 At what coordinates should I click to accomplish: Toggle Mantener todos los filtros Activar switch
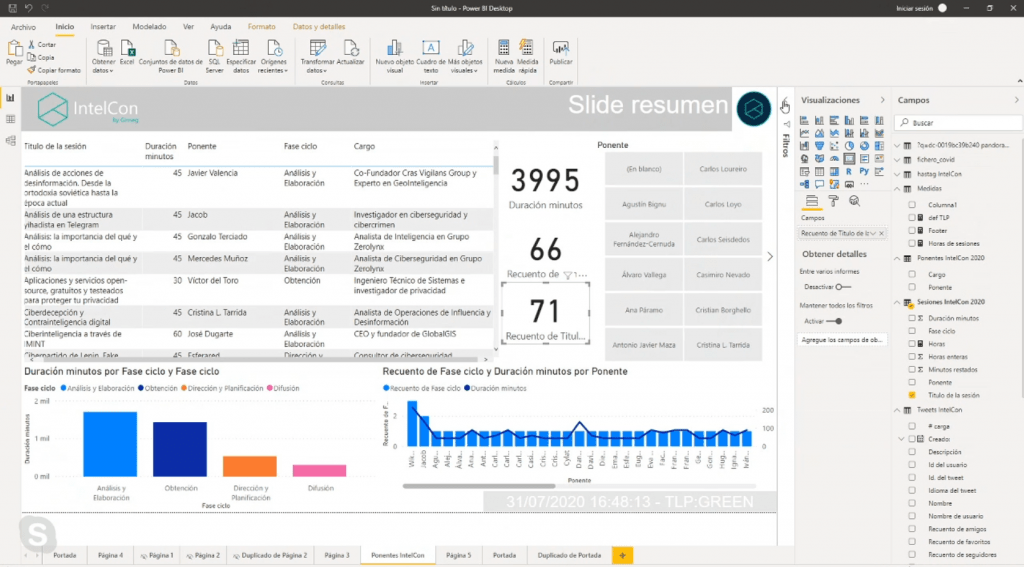click(834, 321)
